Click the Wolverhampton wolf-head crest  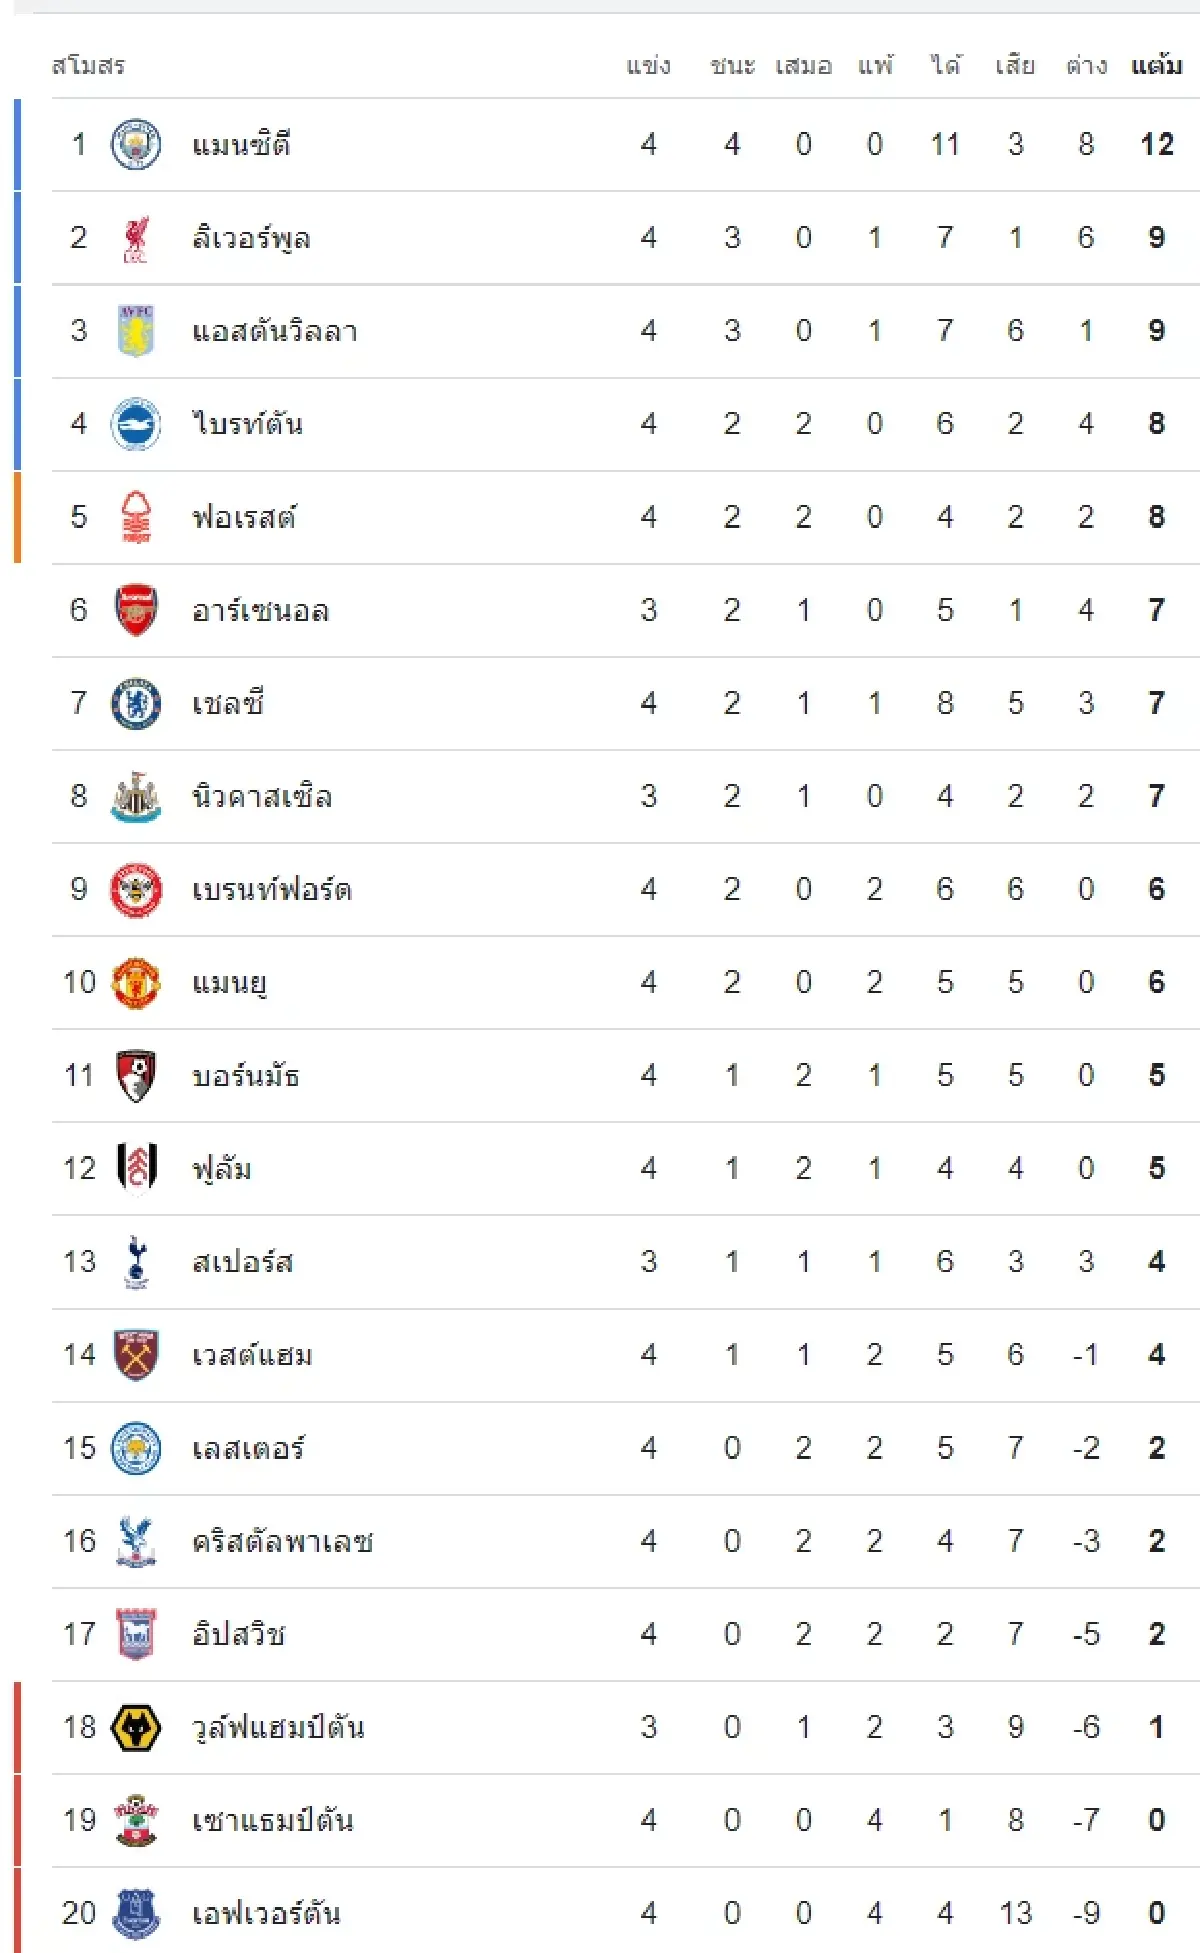pyautogui.click(x=135, y=1727)
